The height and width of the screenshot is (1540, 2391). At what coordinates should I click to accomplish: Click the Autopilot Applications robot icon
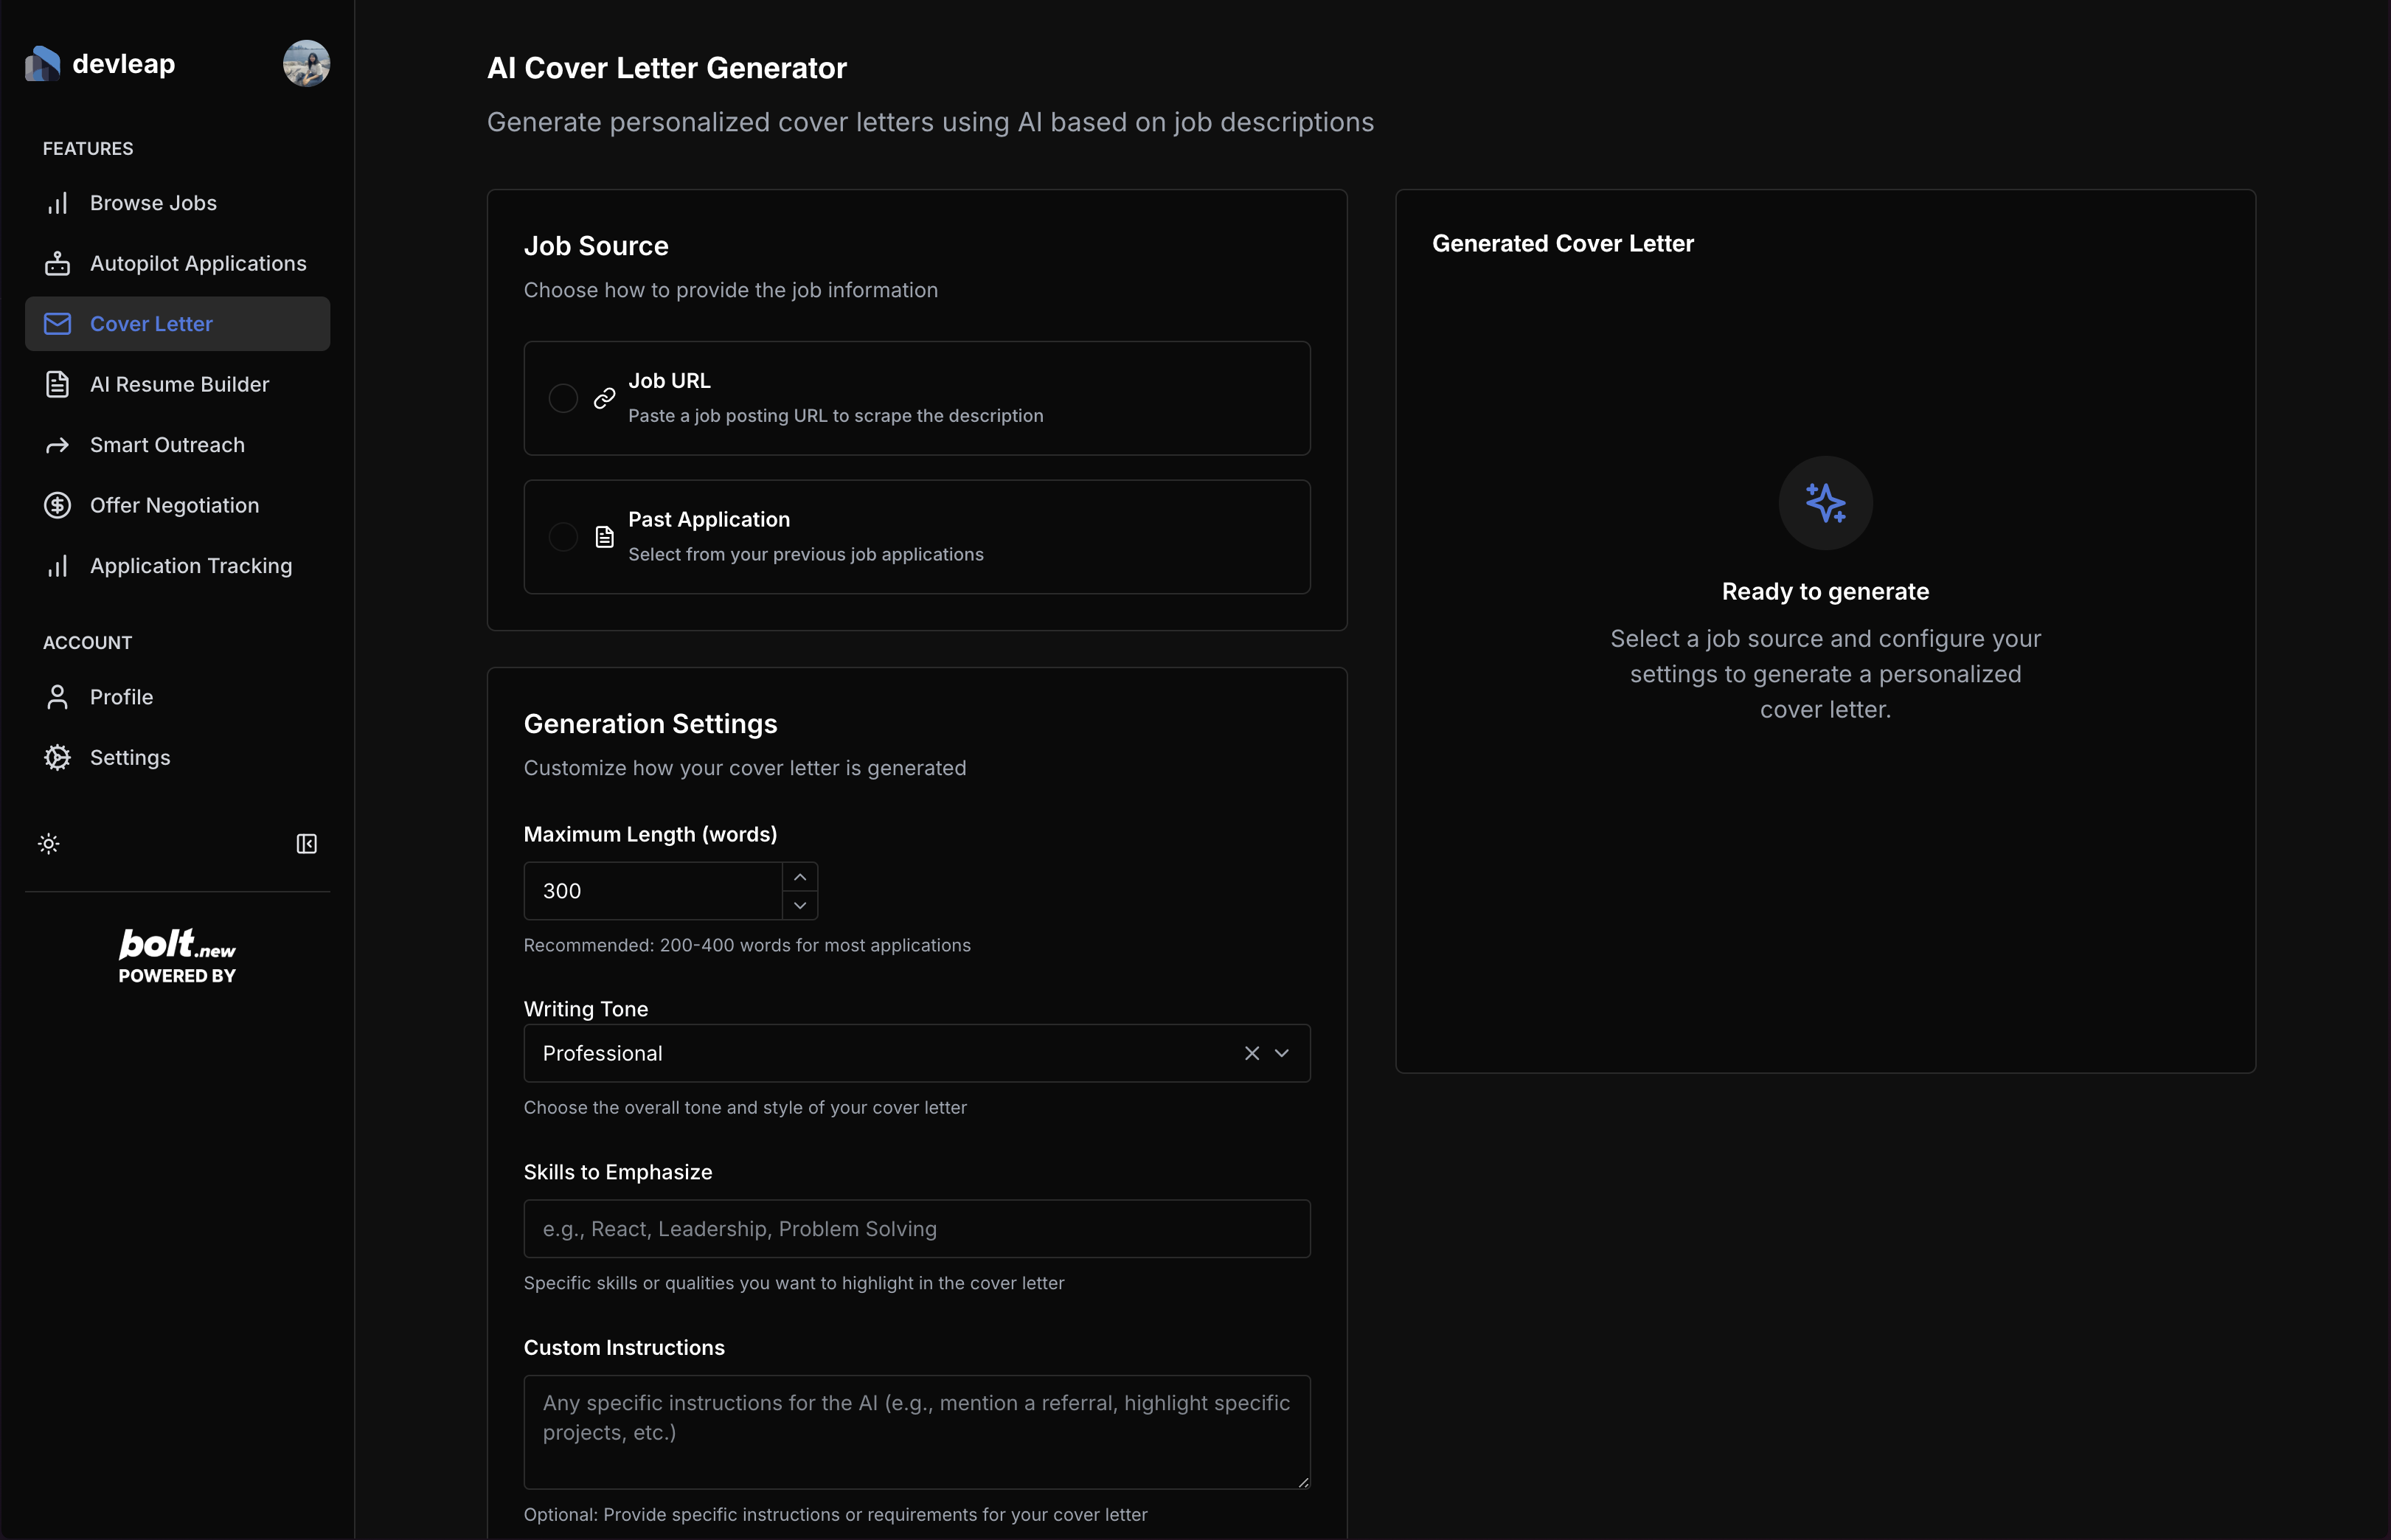pos(58,264)
